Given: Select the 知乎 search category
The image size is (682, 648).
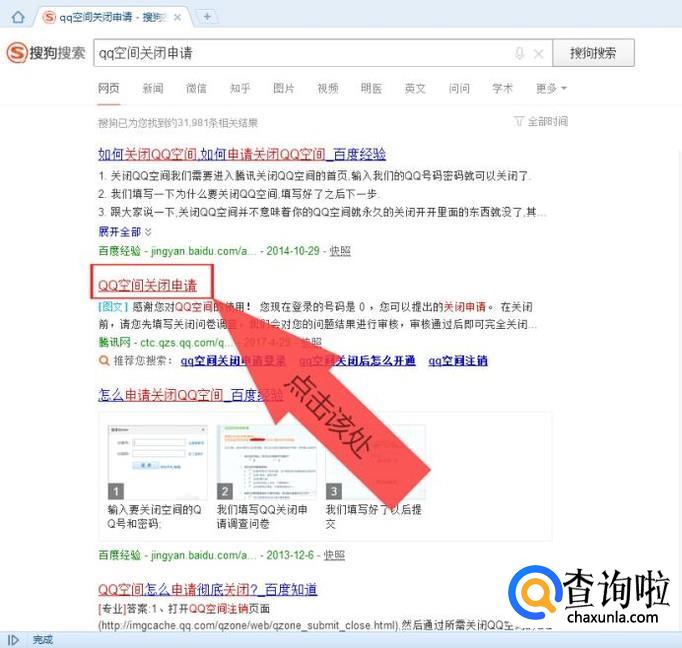Looking at the screenshot, I should click(240, 88).
